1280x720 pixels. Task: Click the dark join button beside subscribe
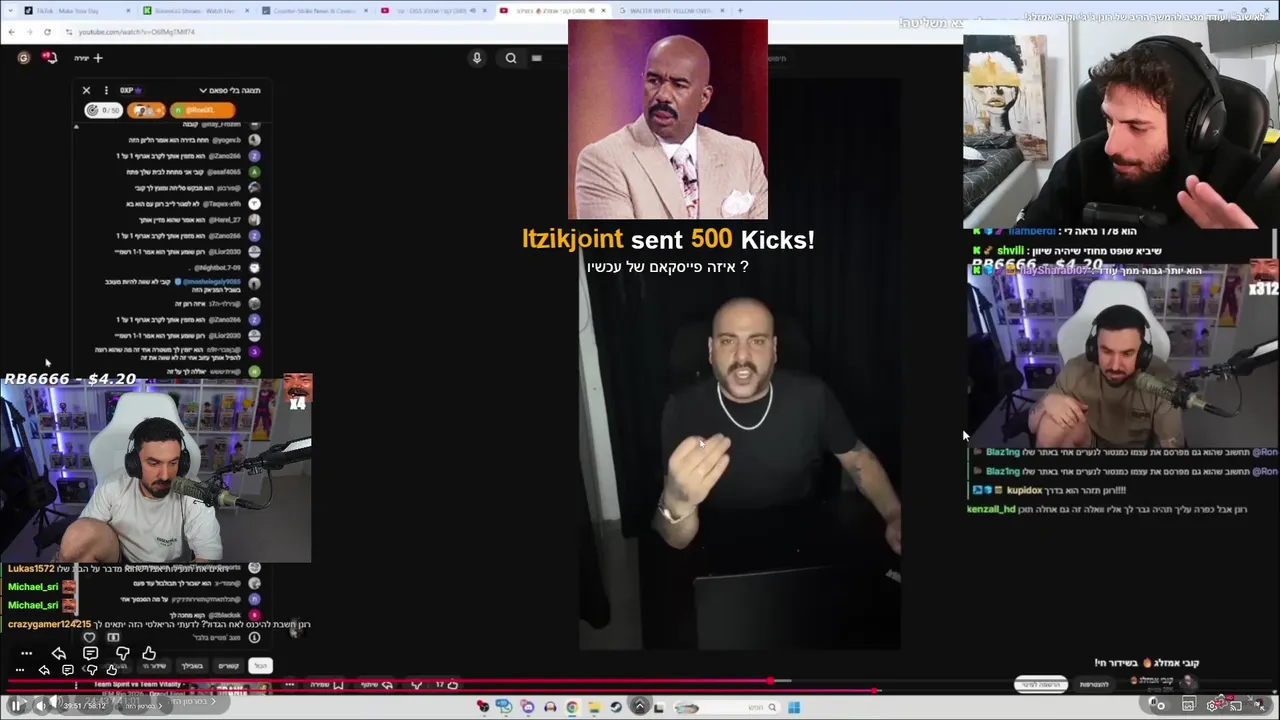1095,685
